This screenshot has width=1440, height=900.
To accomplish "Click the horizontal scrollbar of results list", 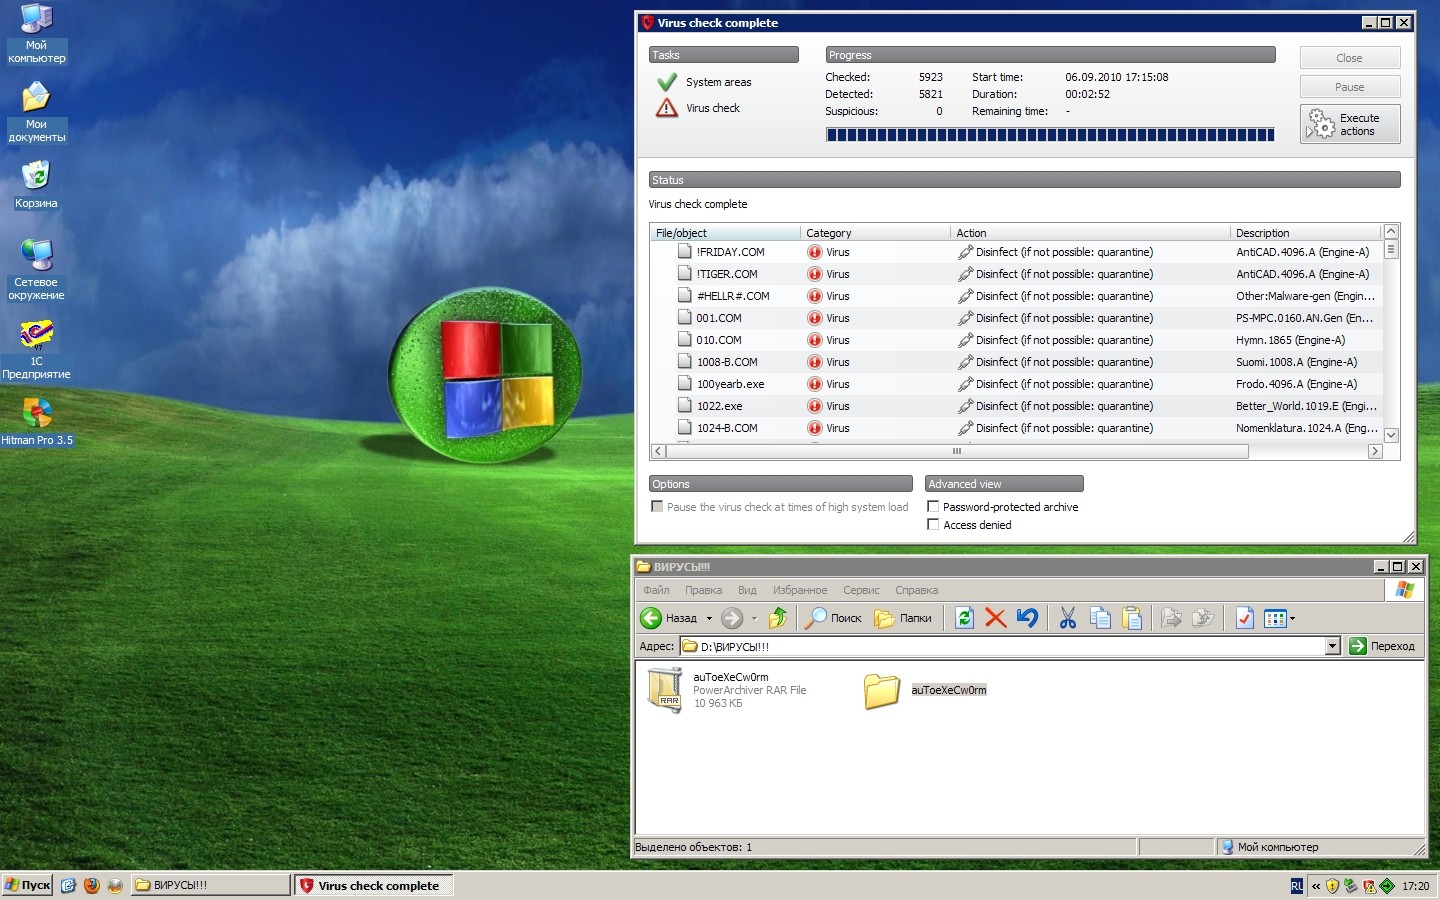I will point(956,452).
